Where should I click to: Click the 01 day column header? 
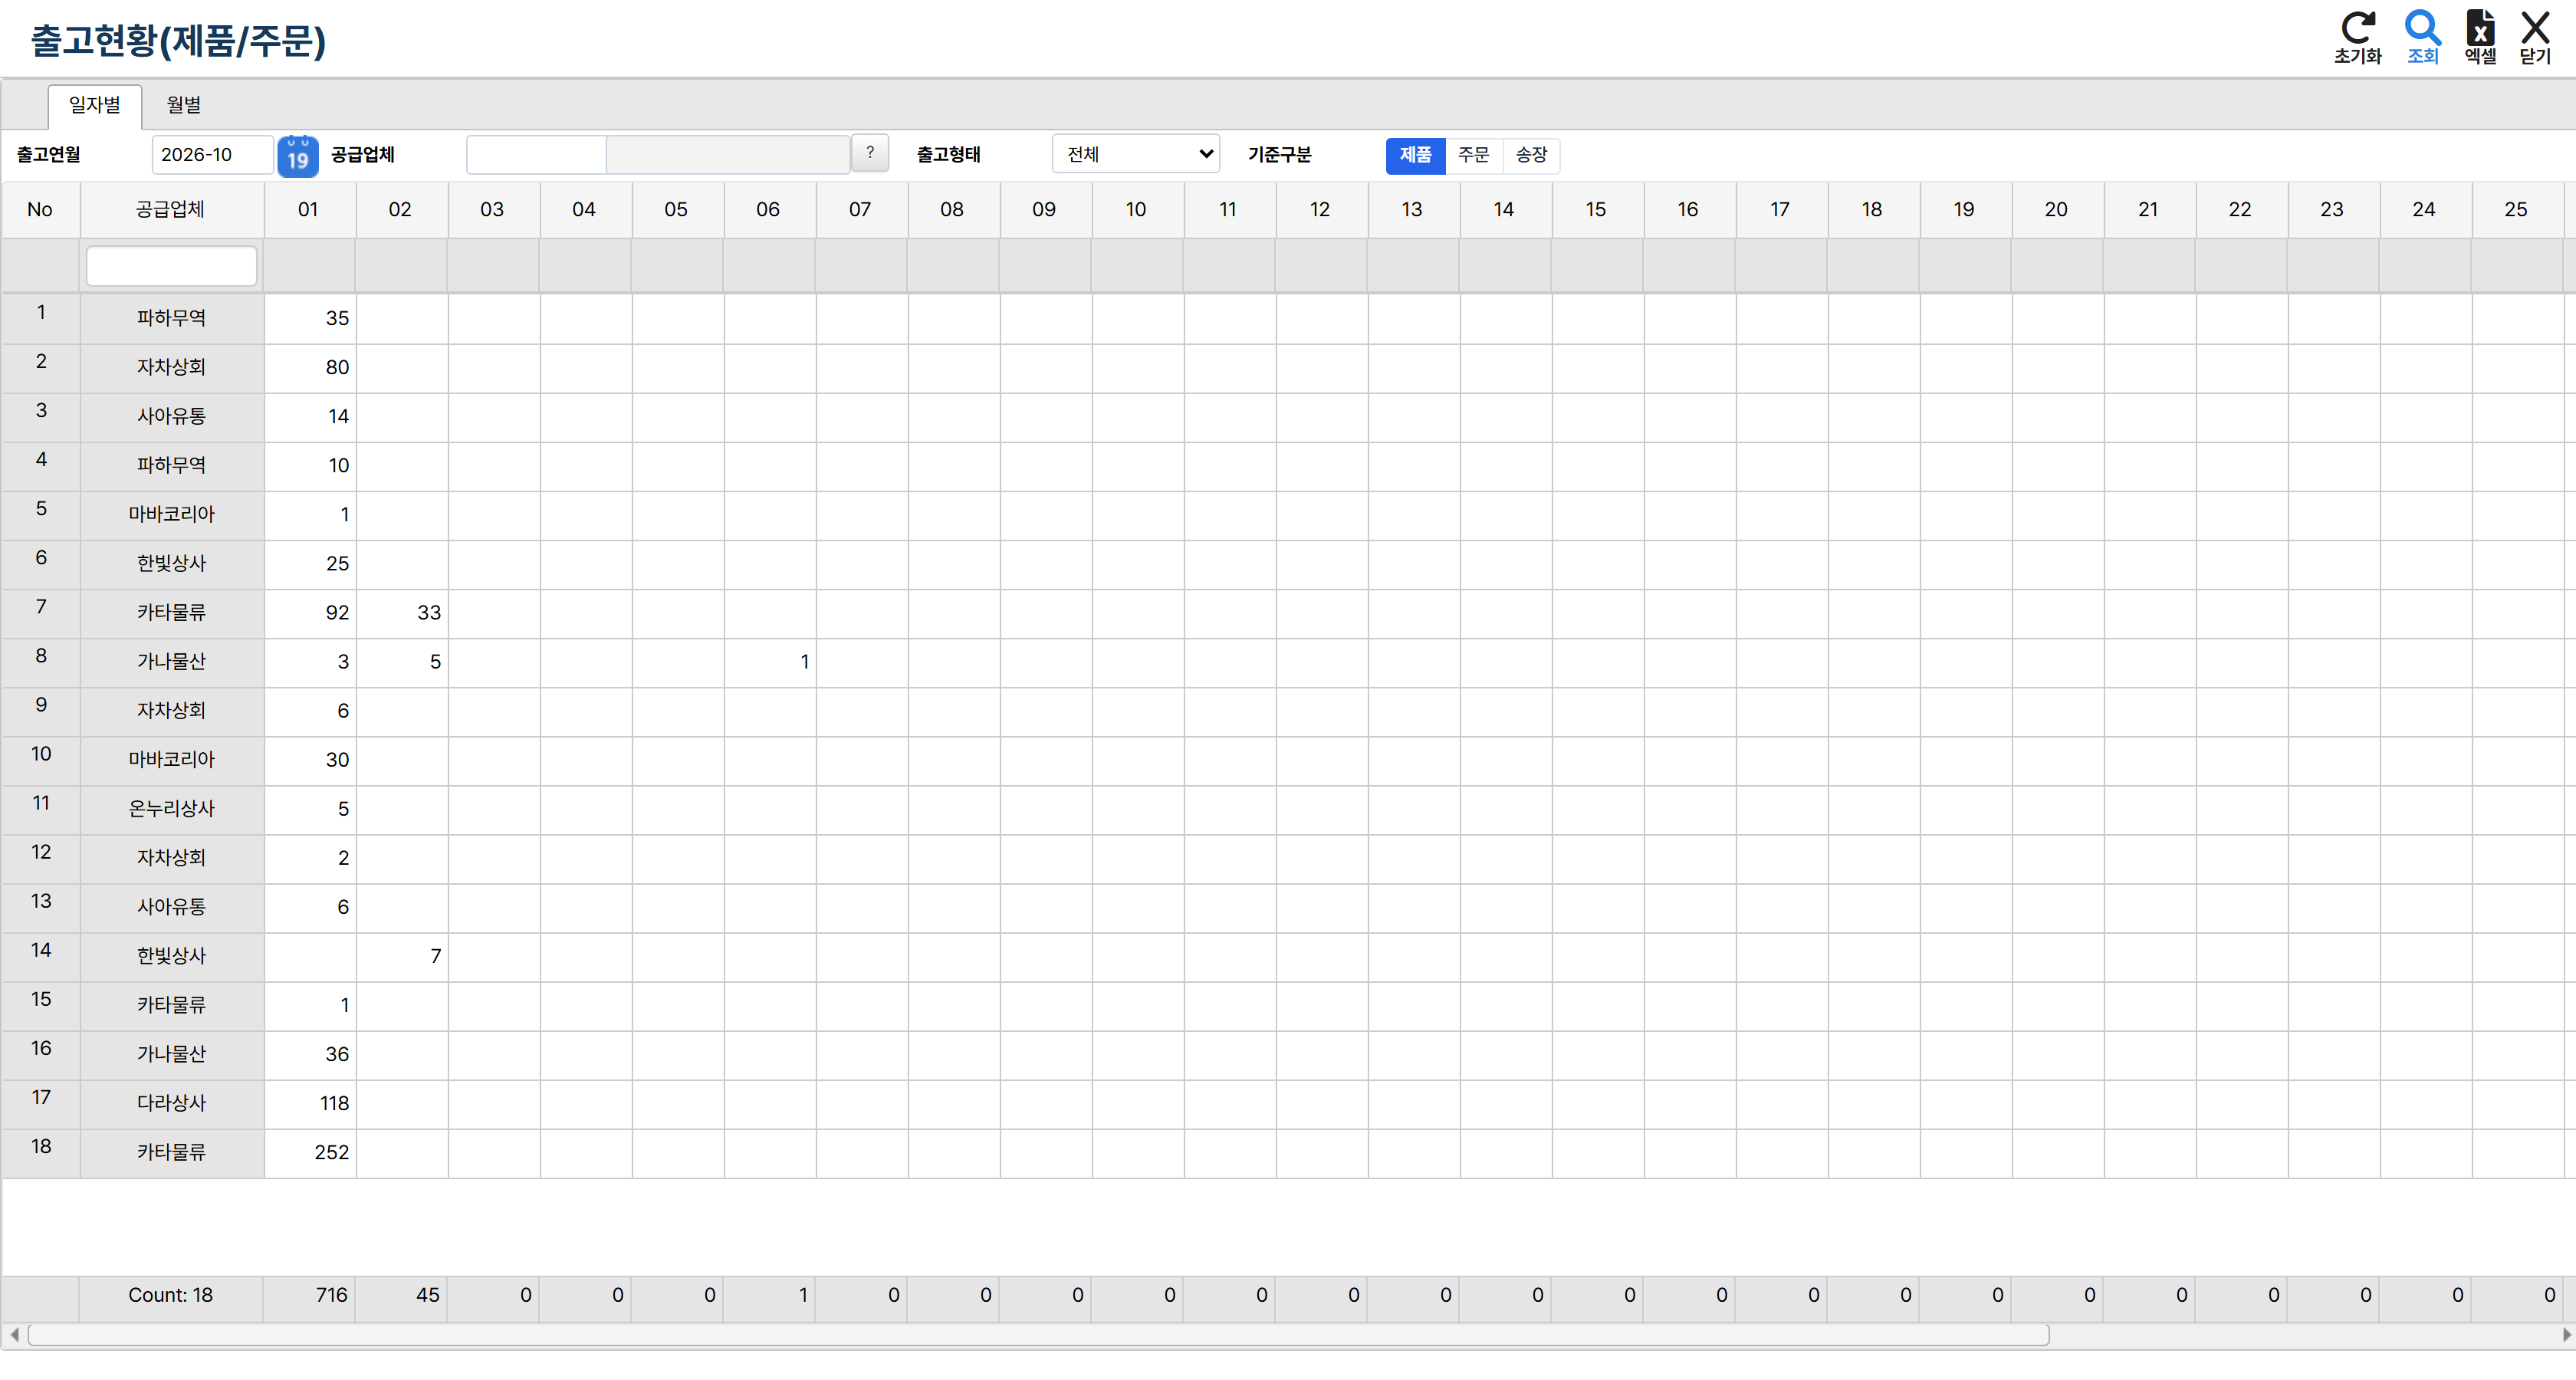pyautogui.click(x=308, y=210)
